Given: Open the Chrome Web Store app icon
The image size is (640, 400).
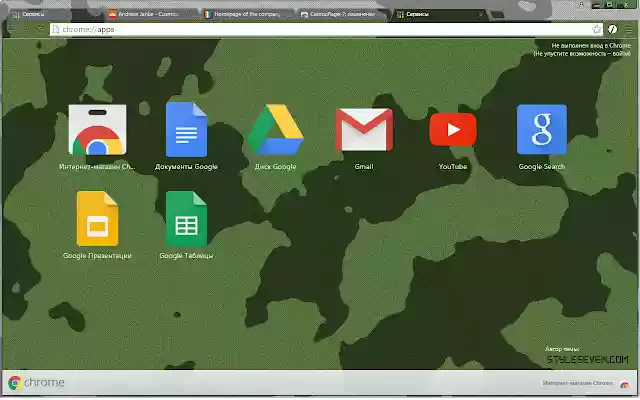Looking at the screenshot, I should pyautogui.click(x=97, y=130).
